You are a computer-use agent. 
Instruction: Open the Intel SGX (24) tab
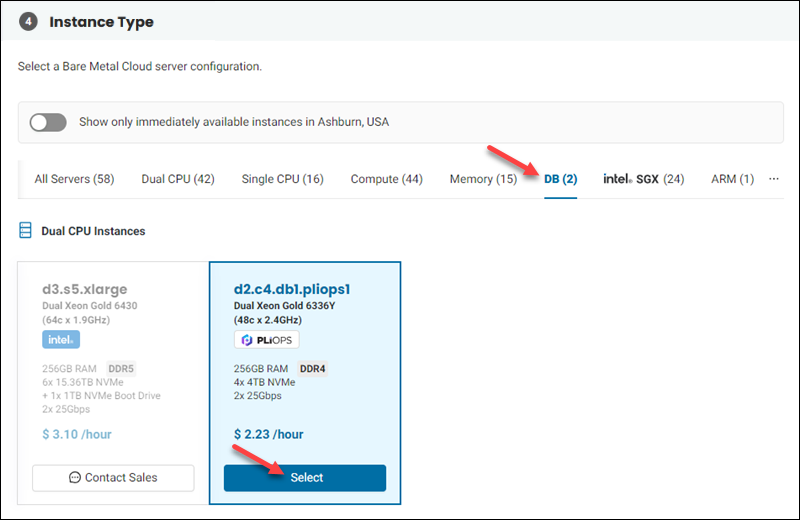pos(644,179)
